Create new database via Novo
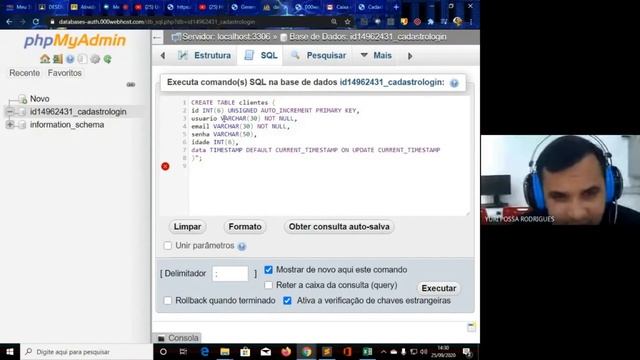The width and height of the screenshot is (640, 360). tap(40, 99)
